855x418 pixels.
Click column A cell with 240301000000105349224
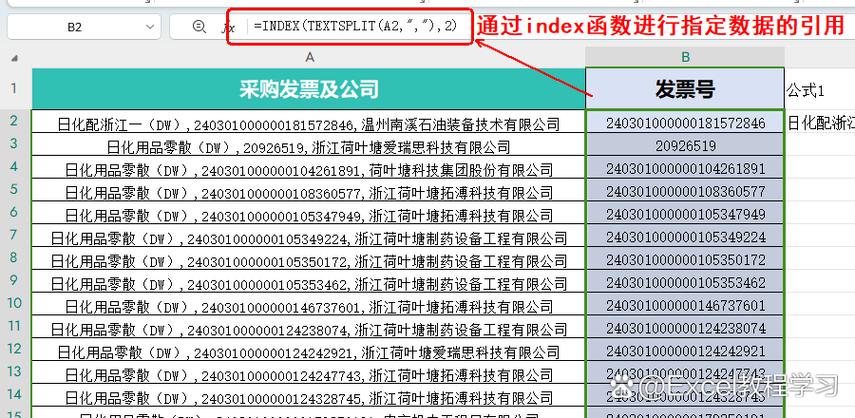[309, 236]
